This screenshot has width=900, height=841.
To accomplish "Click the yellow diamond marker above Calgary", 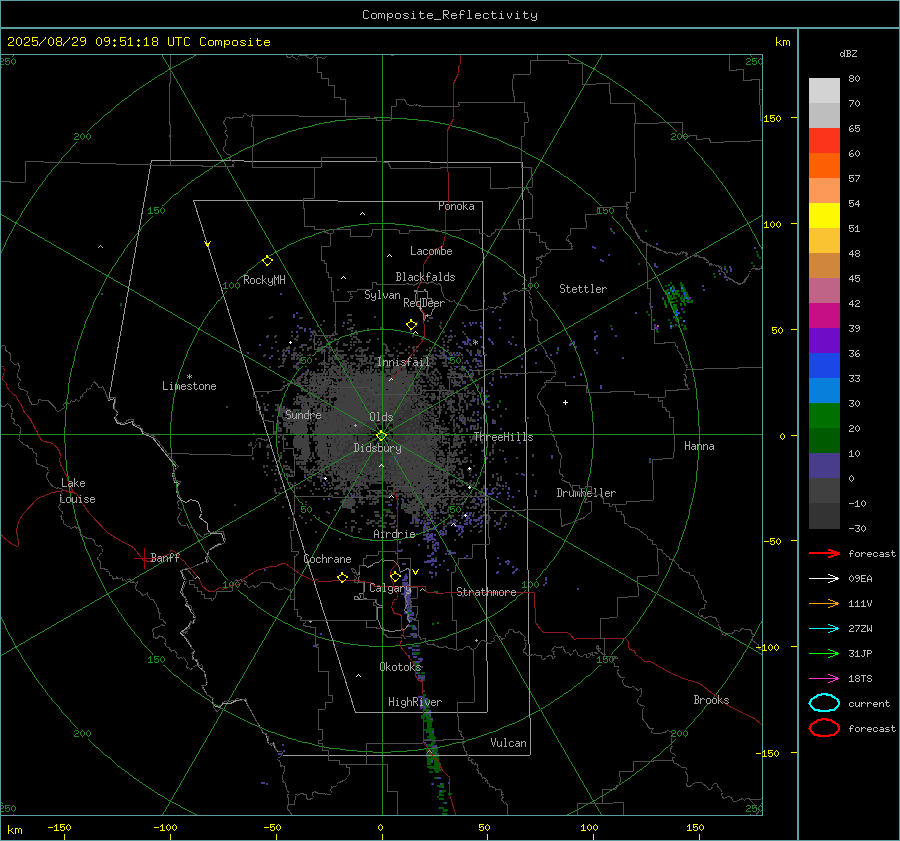I will click(395, 576).
